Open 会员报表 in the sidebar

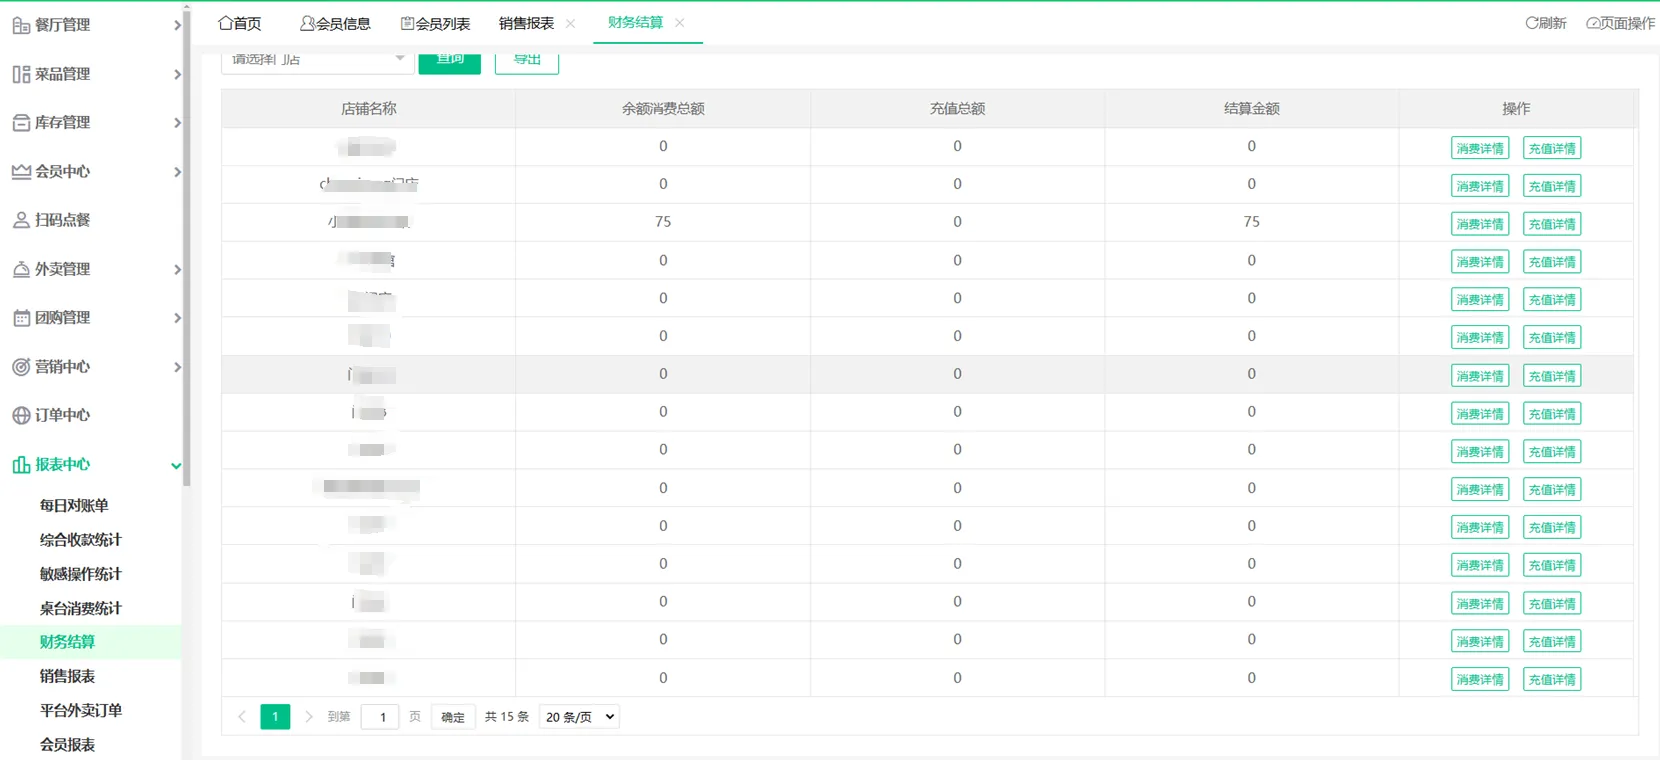[67, 744]
